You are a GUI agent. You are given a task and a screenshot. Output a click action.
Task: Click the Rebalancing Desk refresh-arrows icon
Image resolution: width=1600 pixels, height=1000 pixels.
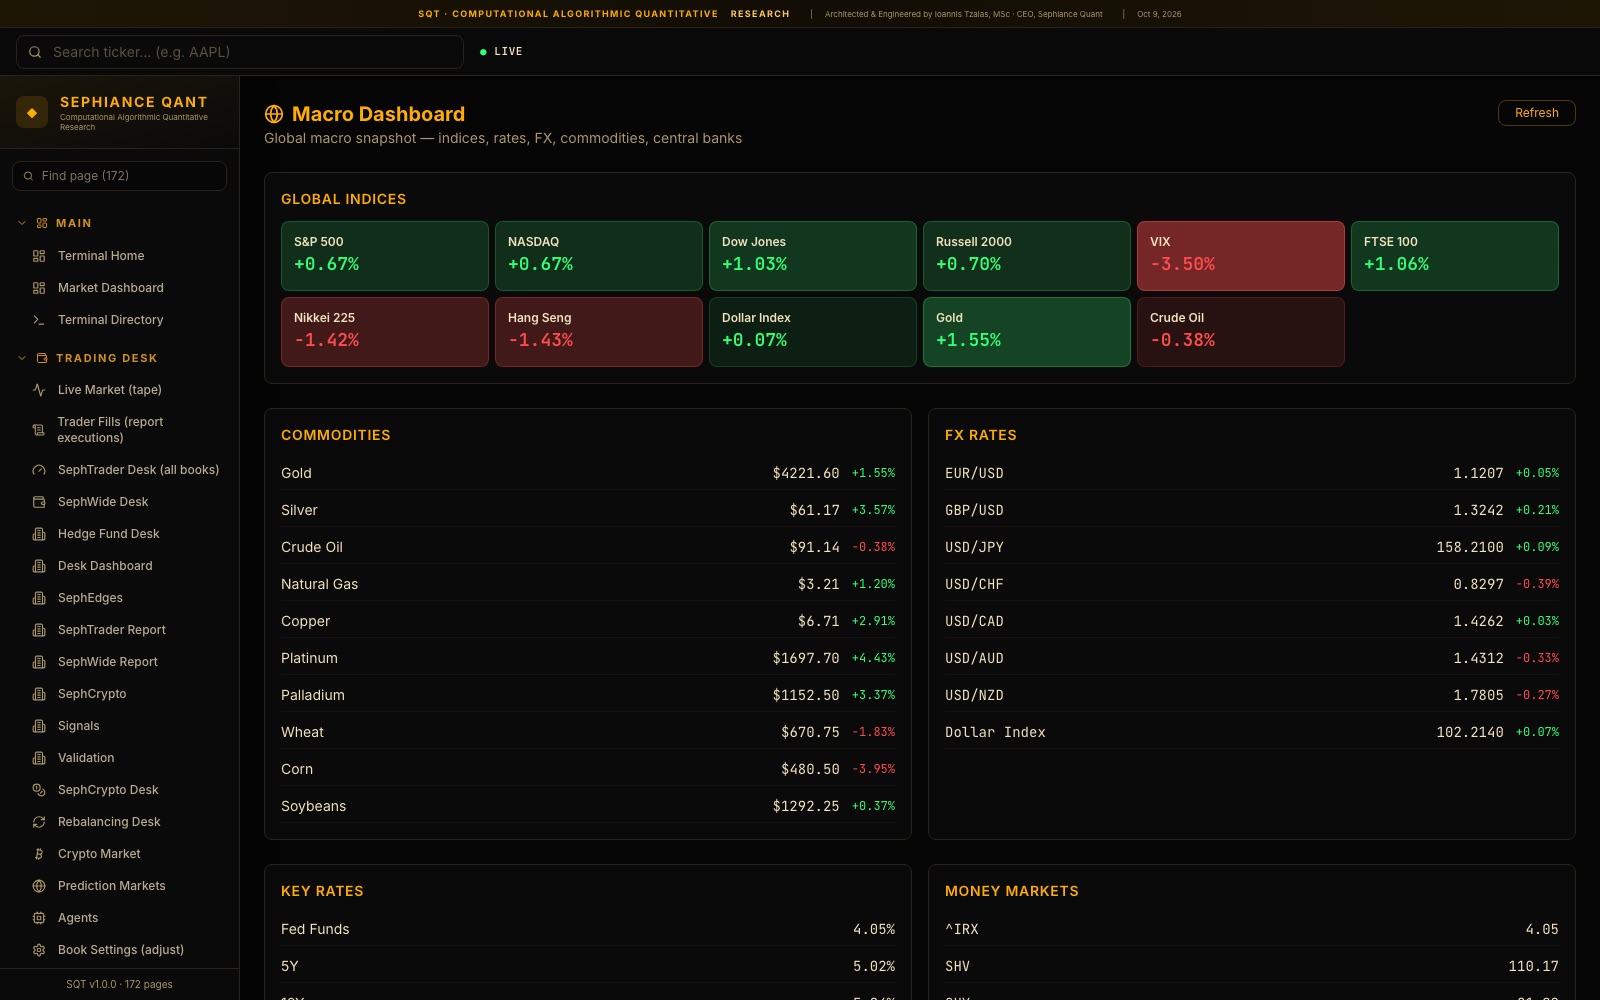pyautogui.click(x=39, y=822)
